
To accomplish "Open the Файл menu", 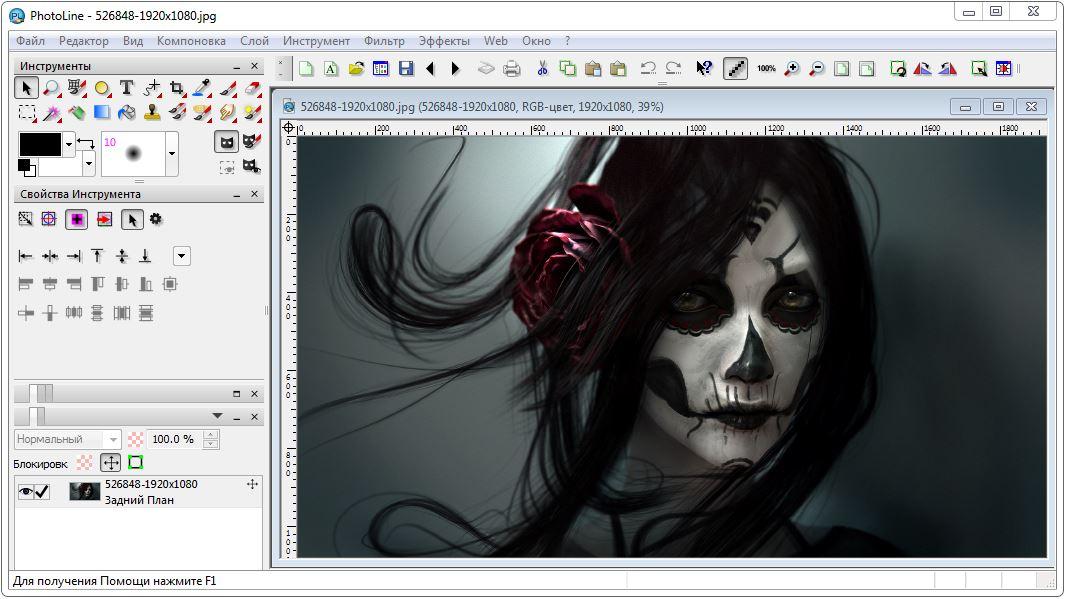I will click(31, 41).
